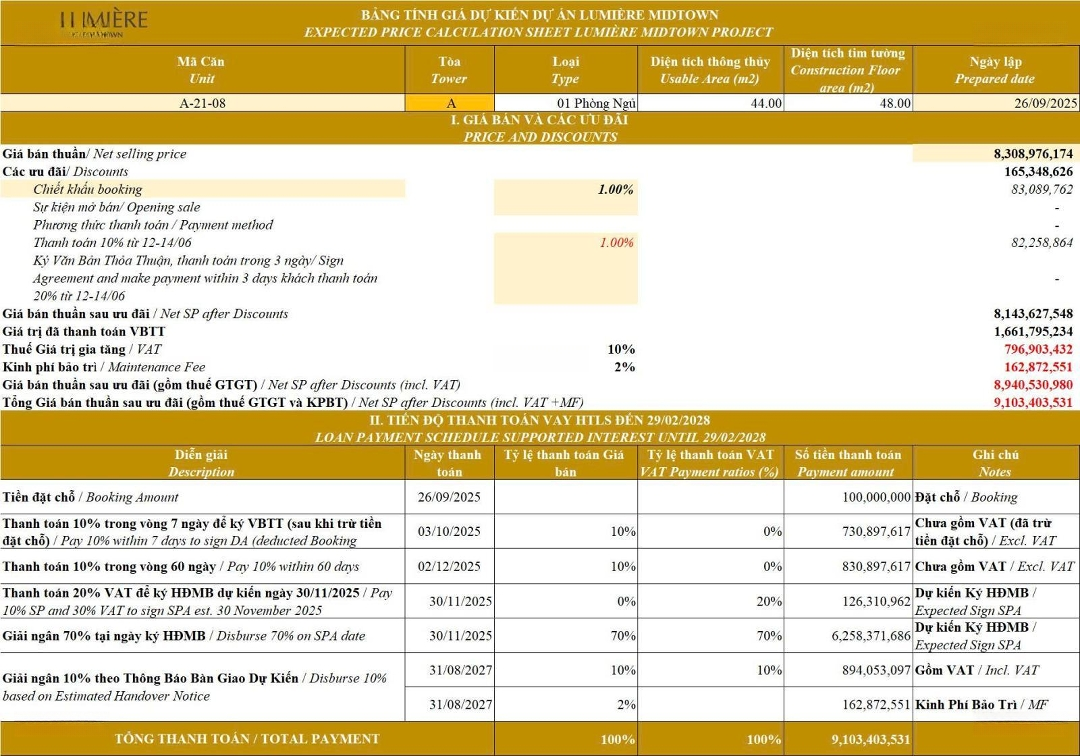Screen dimensions: 1080x756
Task: Select the Chiết khấu booking label cell
Action: (203, 189)
